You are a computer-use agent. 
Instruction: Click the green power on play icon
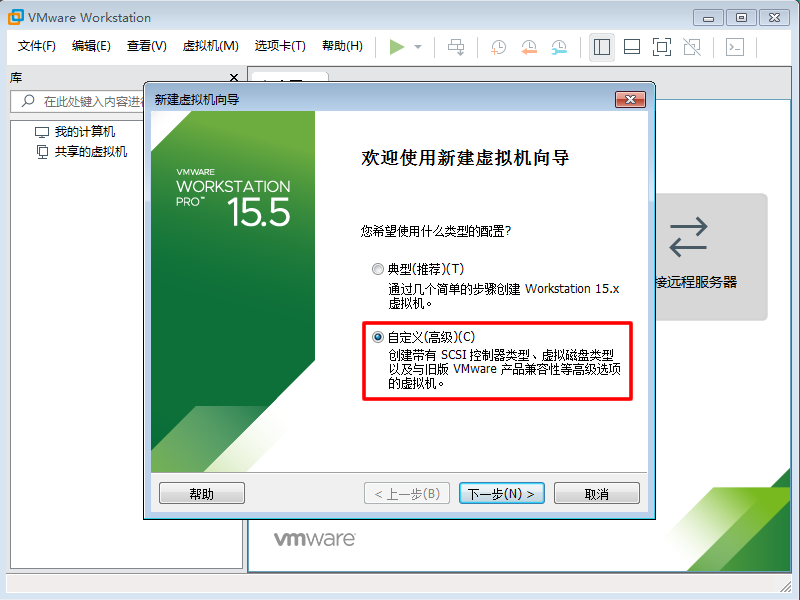[x=397, y=47]
